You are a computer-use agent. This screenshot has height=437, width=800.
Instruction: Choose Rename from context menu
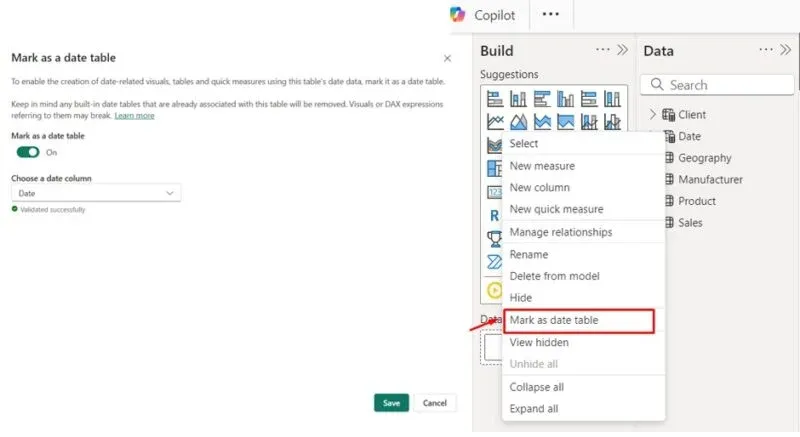click(583, 254)
